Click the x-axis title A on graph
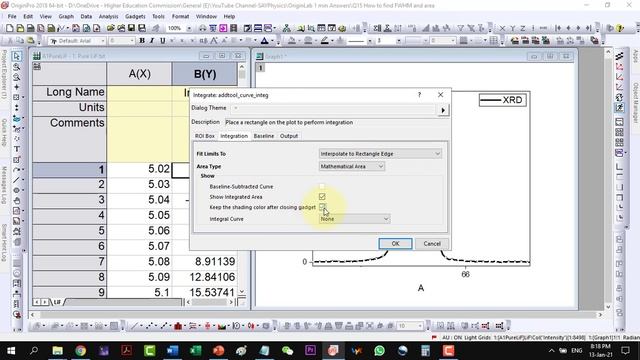The image size is (640, 360). [x=421, y=288]
